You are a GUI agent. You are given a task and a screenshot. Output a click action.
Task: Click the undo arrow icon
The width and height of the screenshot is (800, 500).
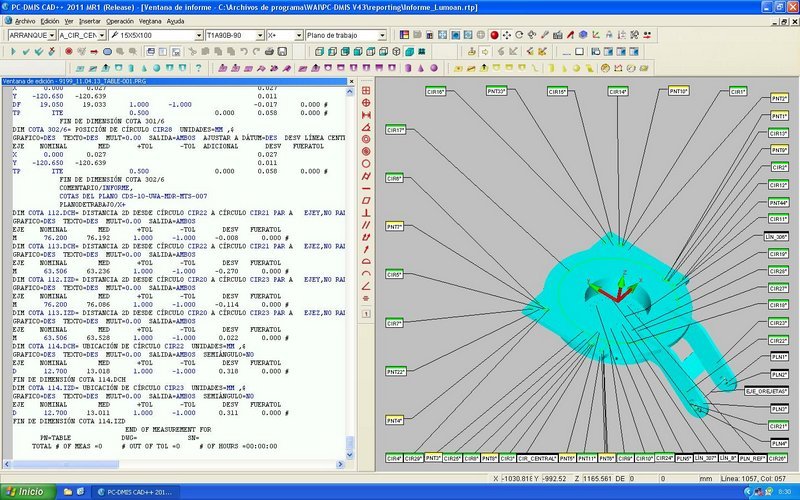pos(244,52)
